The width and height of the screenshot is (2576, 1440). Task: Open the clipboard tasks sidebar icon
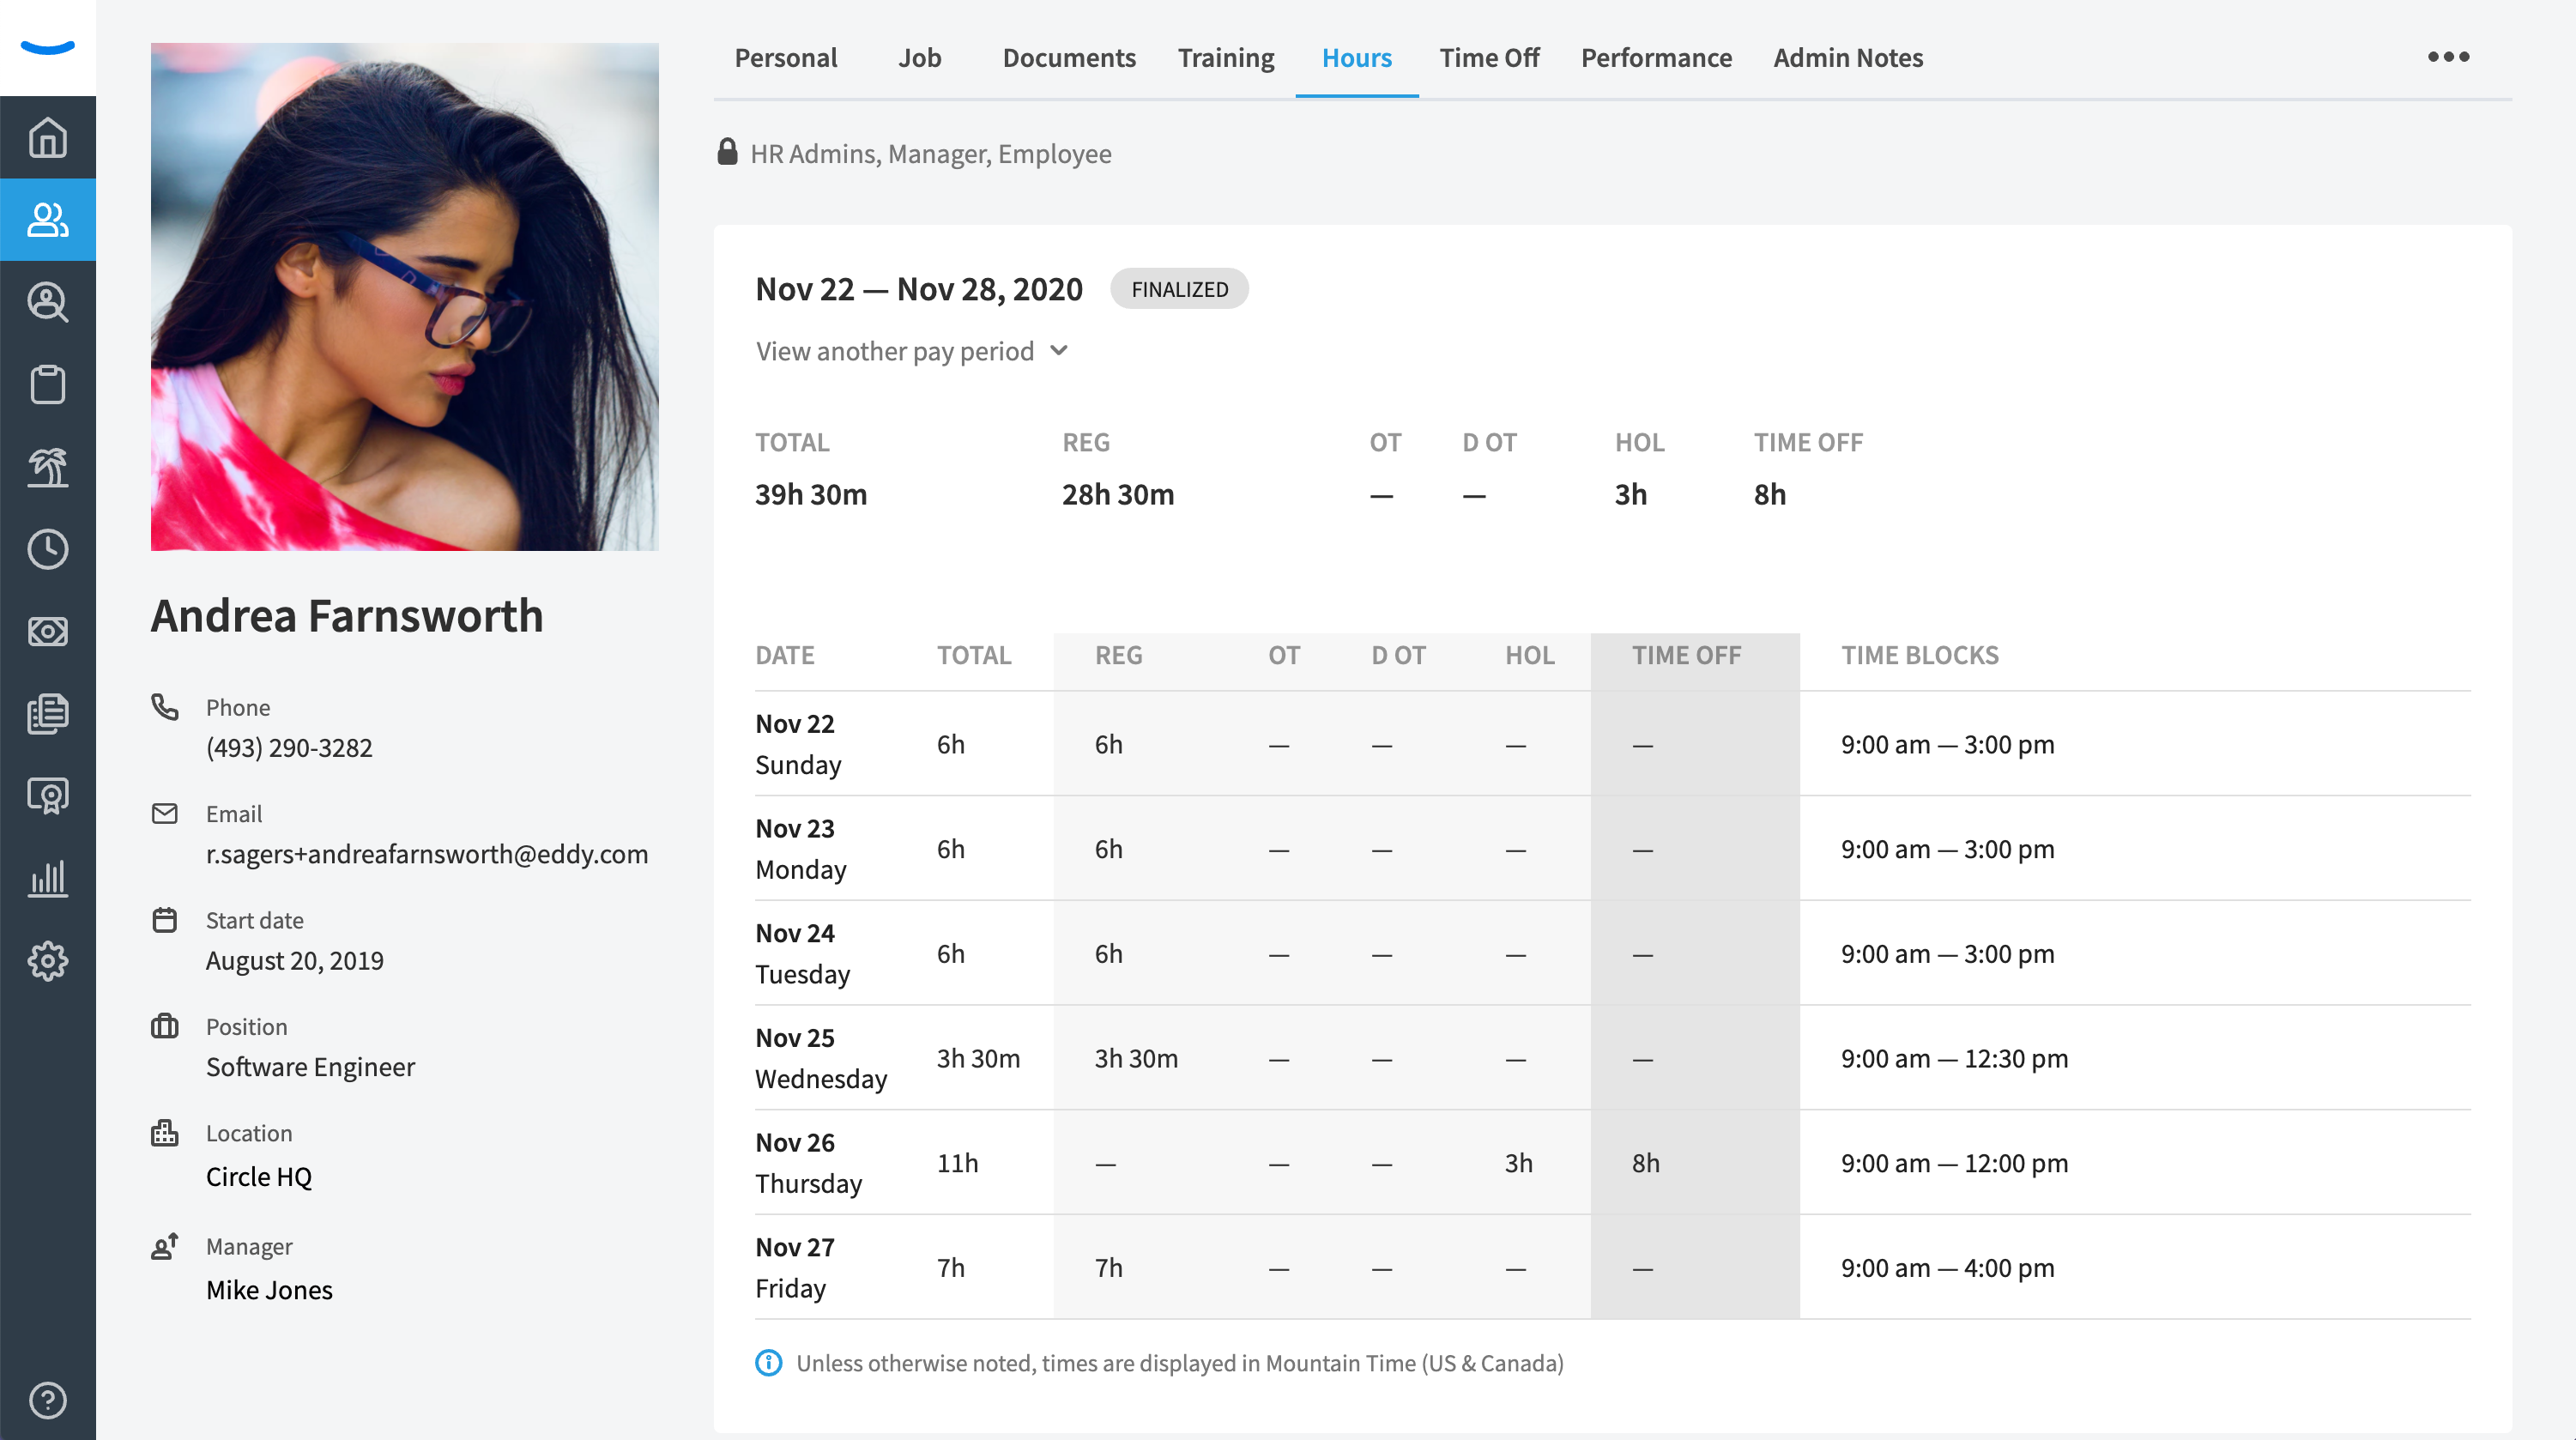tap(47, 384)
